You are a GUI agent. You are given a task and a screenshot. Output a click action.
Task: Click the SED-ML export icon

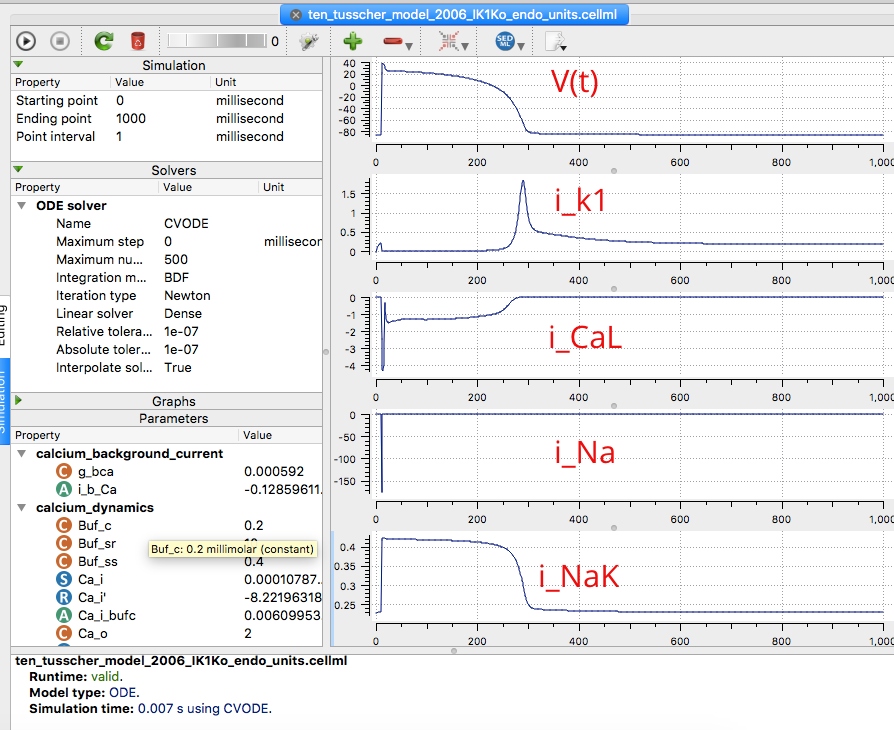(505, 41)
